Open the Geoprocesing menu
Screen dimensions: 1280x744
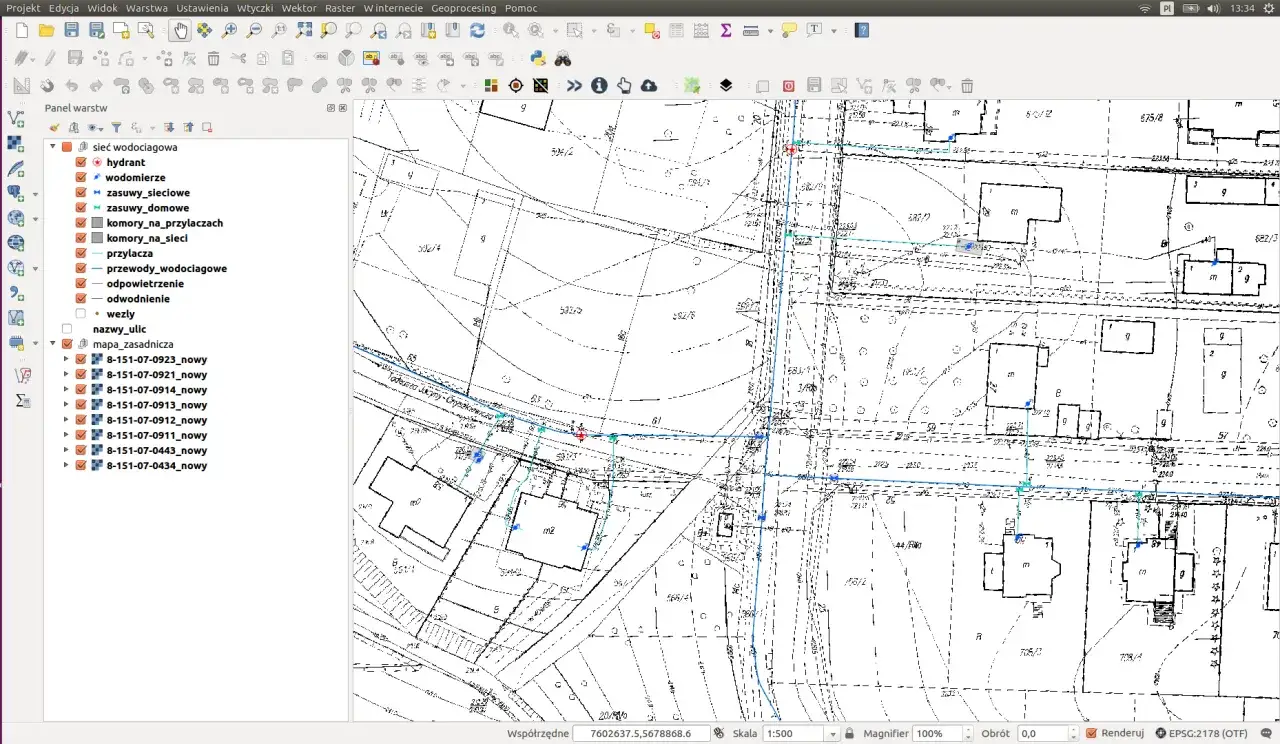point(463,8)
